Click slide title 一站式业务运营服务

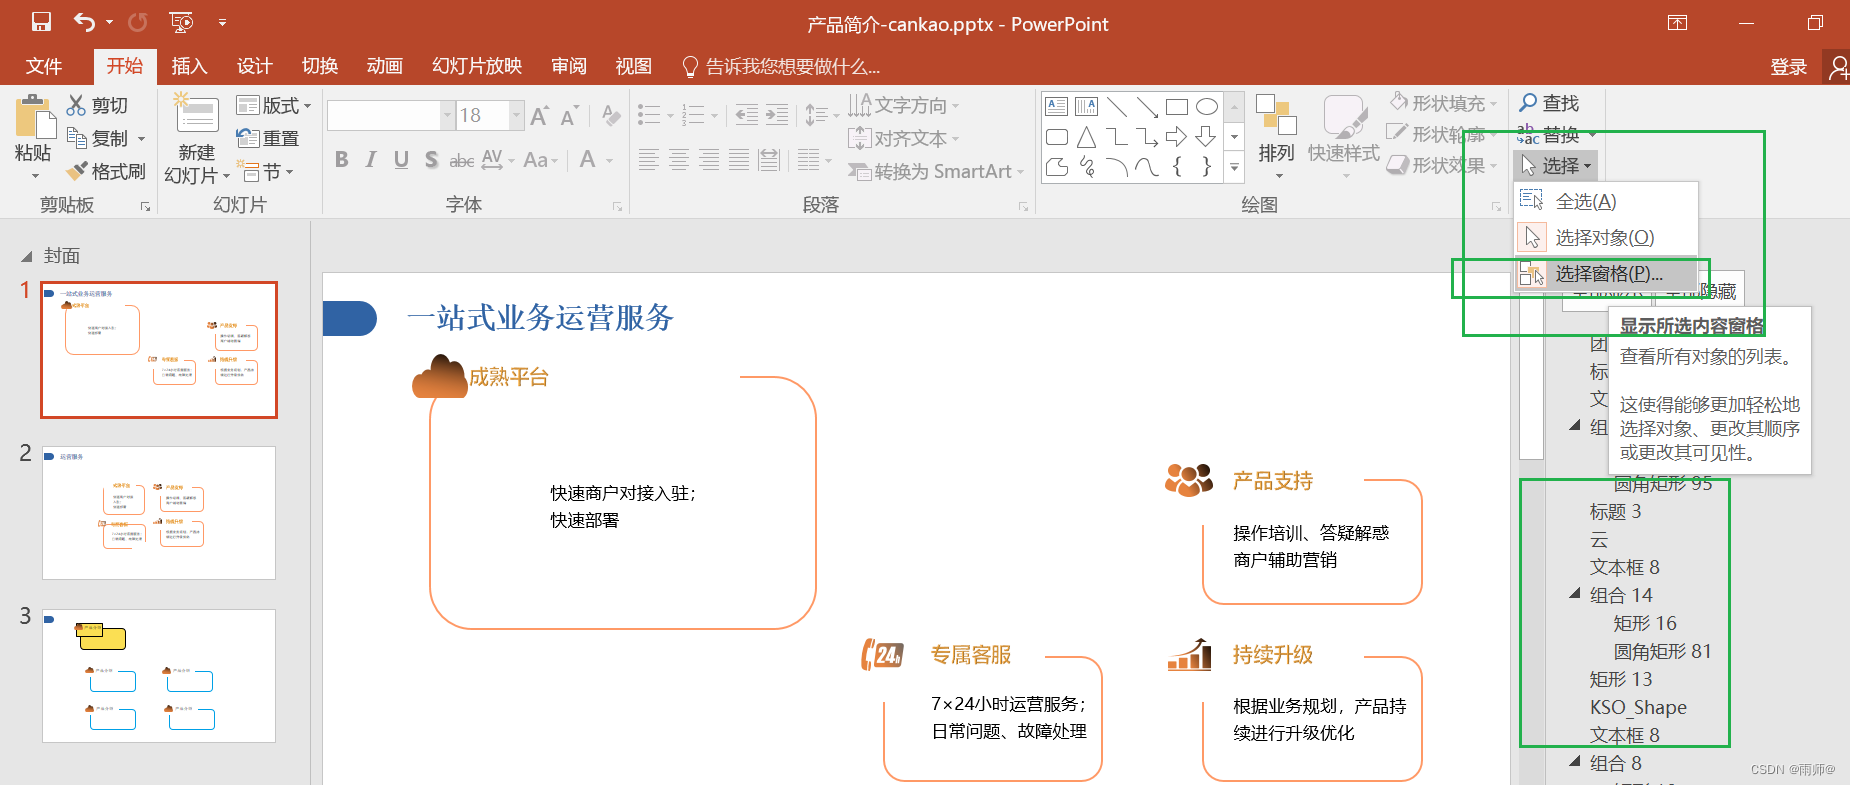540,318
